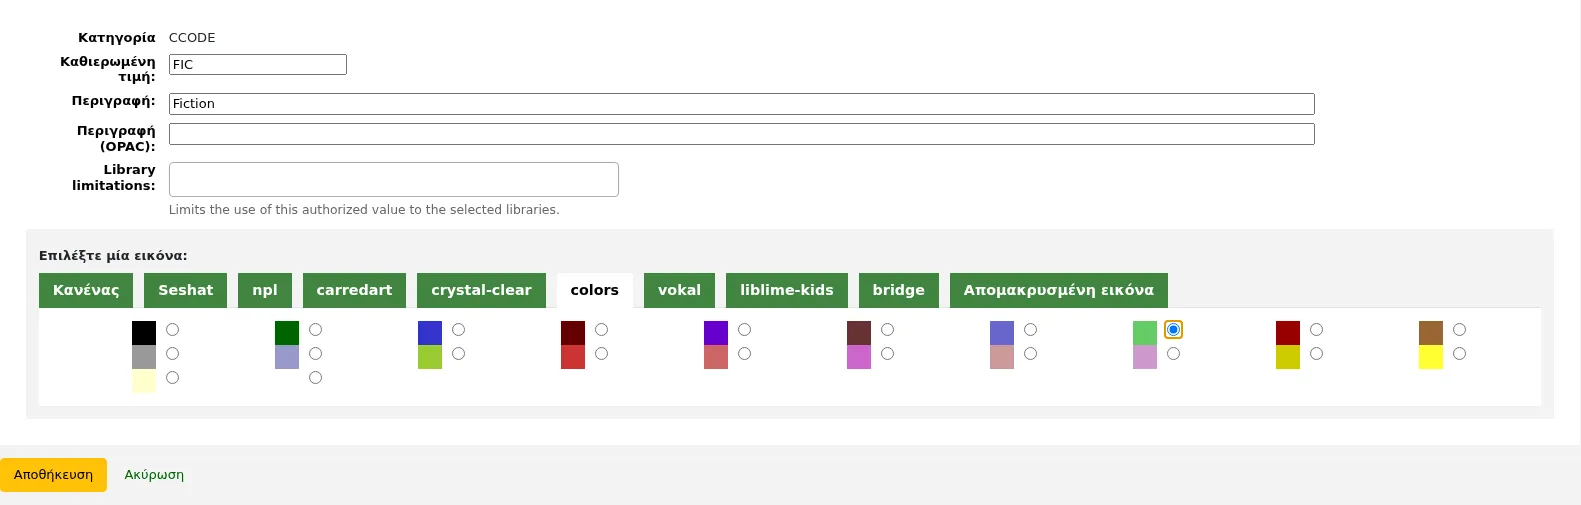The image size is (1581, 505).
Task: Open the liblime-kids icon set tab
Action: pos(787,290)
